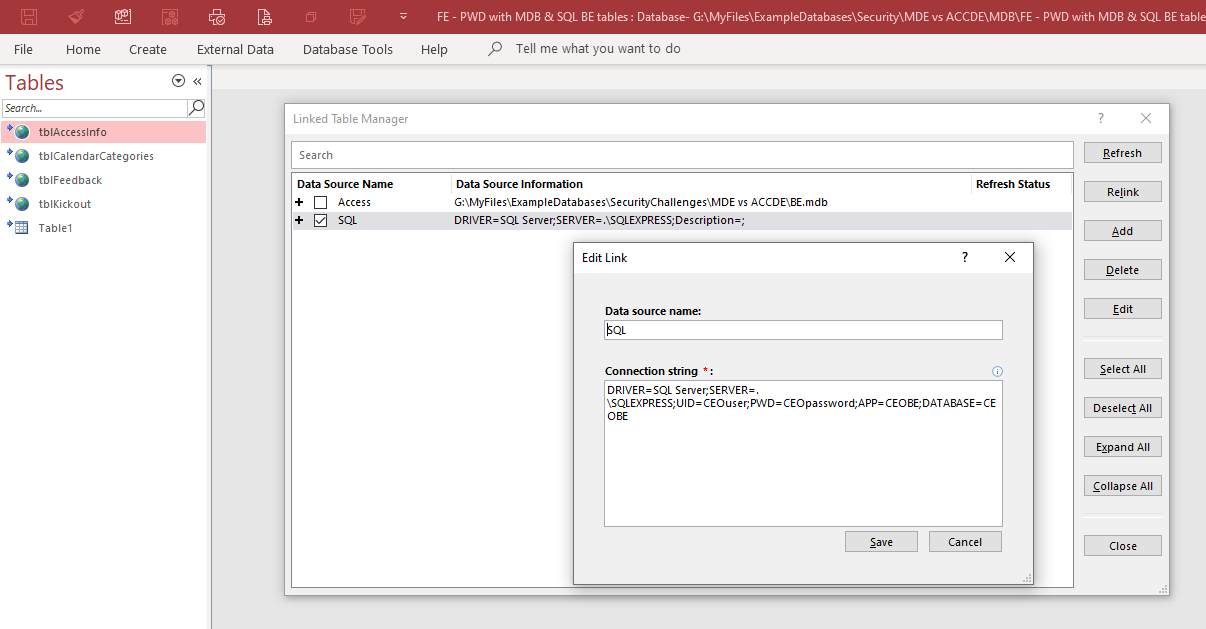Click the Refresh Status column header
The image size is (1206, 629).
point(1013,184)
